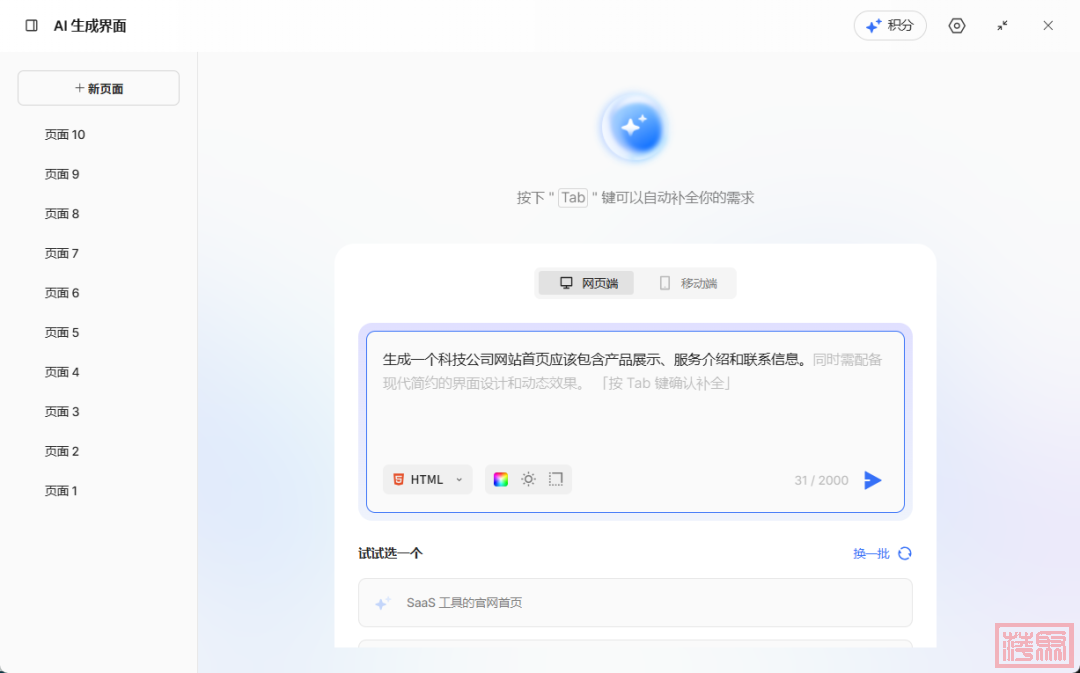1080x673 pixels.
Task: Click the sparkle icon in SaaS suggestion
Action: point(382,603)
